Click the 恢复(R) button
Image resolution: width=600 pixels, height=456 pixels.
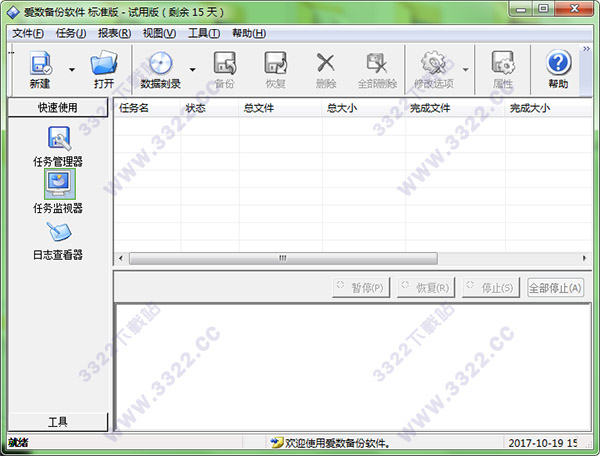(426, 288)
